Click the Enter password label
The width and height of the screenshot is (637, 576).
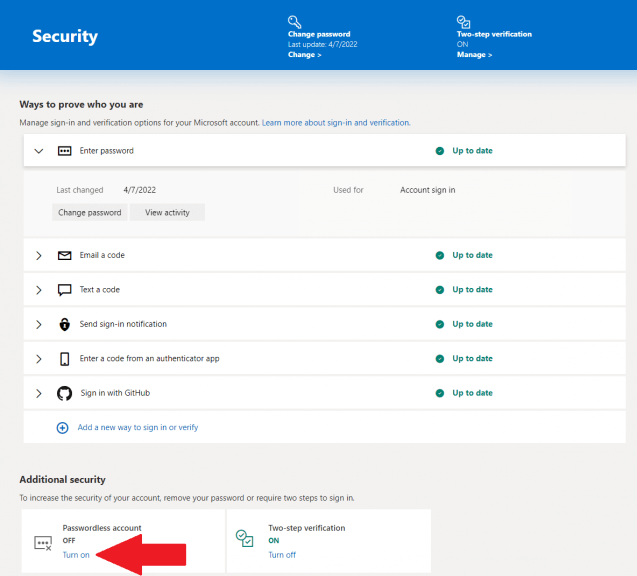pyautogui.click(x=106, y=151)
